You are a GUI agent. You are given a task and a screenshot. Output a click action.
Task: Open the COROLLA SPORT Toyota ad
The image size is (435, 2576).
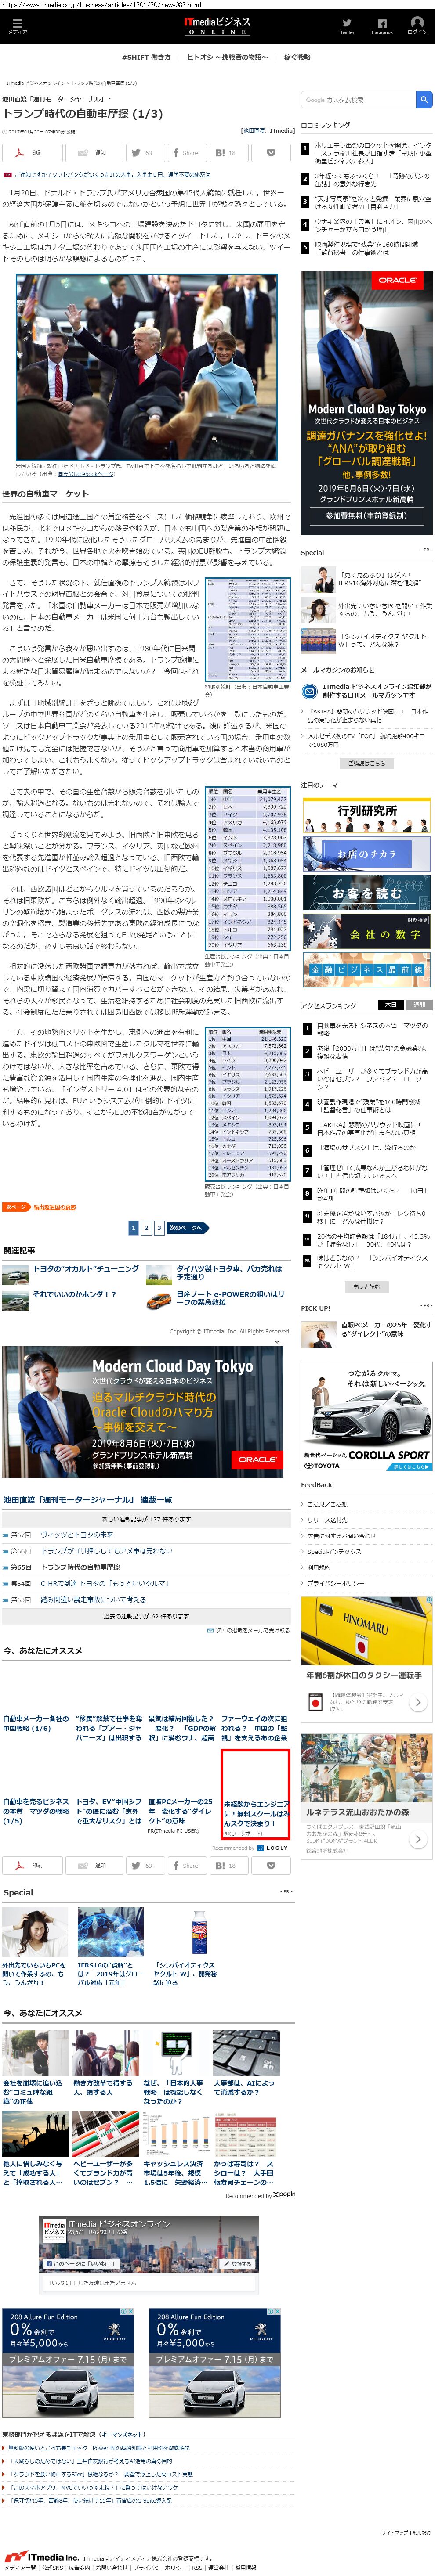click(367, 1416)
